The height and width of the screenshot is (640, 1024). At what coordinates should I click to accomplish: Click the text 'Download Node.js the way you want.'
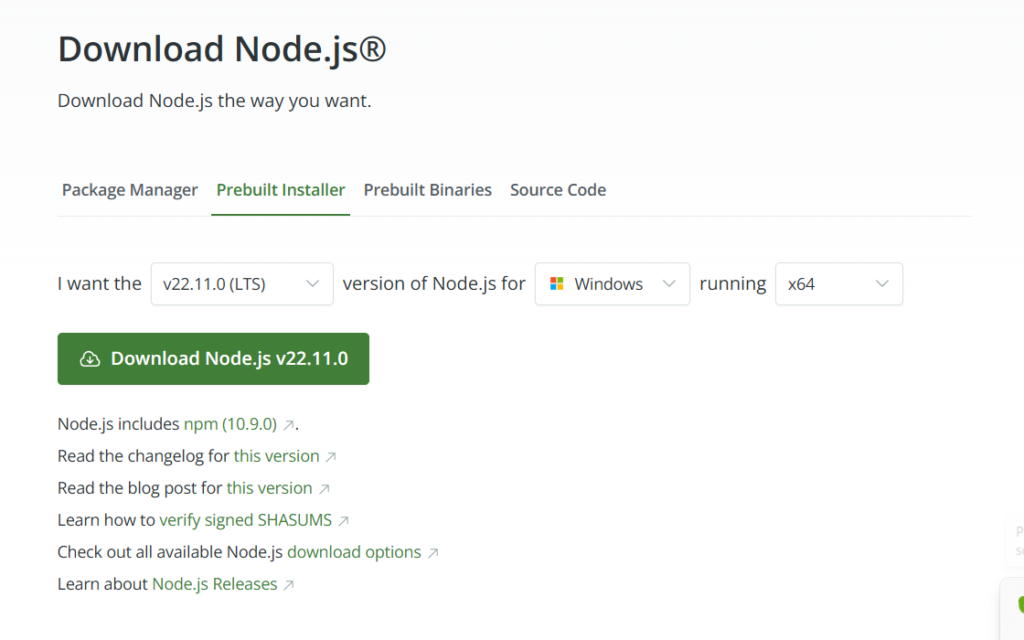(214, 101)
